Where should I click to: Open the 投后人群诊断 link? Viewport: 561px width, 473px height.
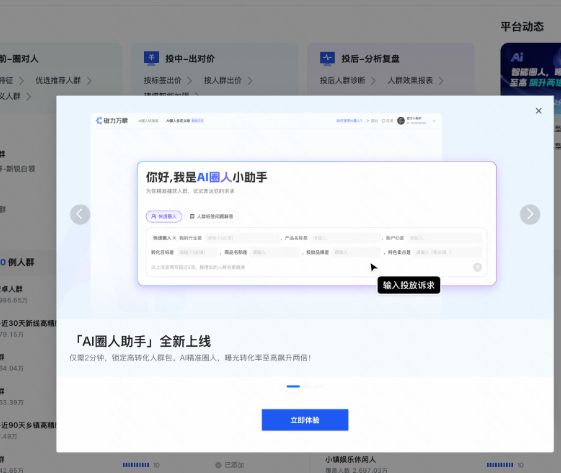342,81
